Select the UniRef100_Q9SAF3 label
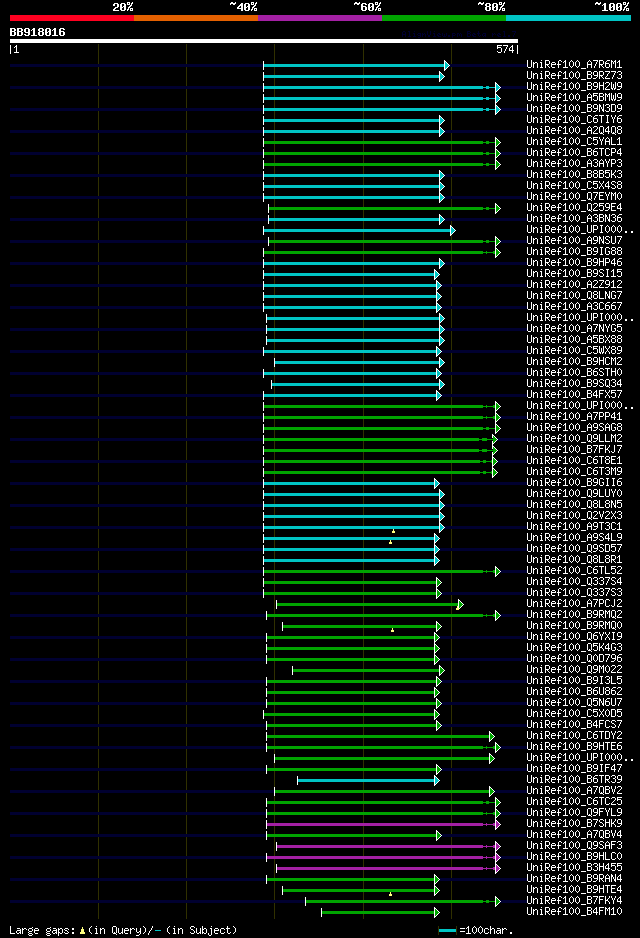 [574, 846]
